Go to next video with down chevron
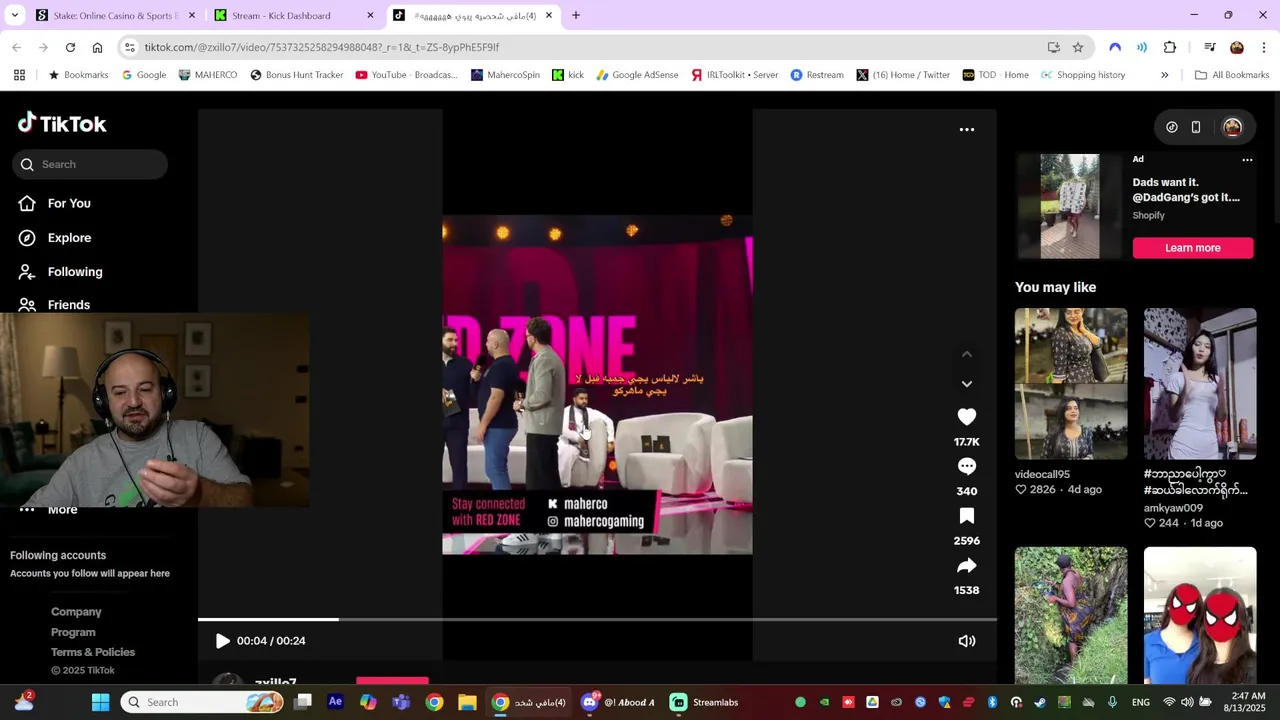Viewport: 1280px width, 720px height. tap(966, 384)
